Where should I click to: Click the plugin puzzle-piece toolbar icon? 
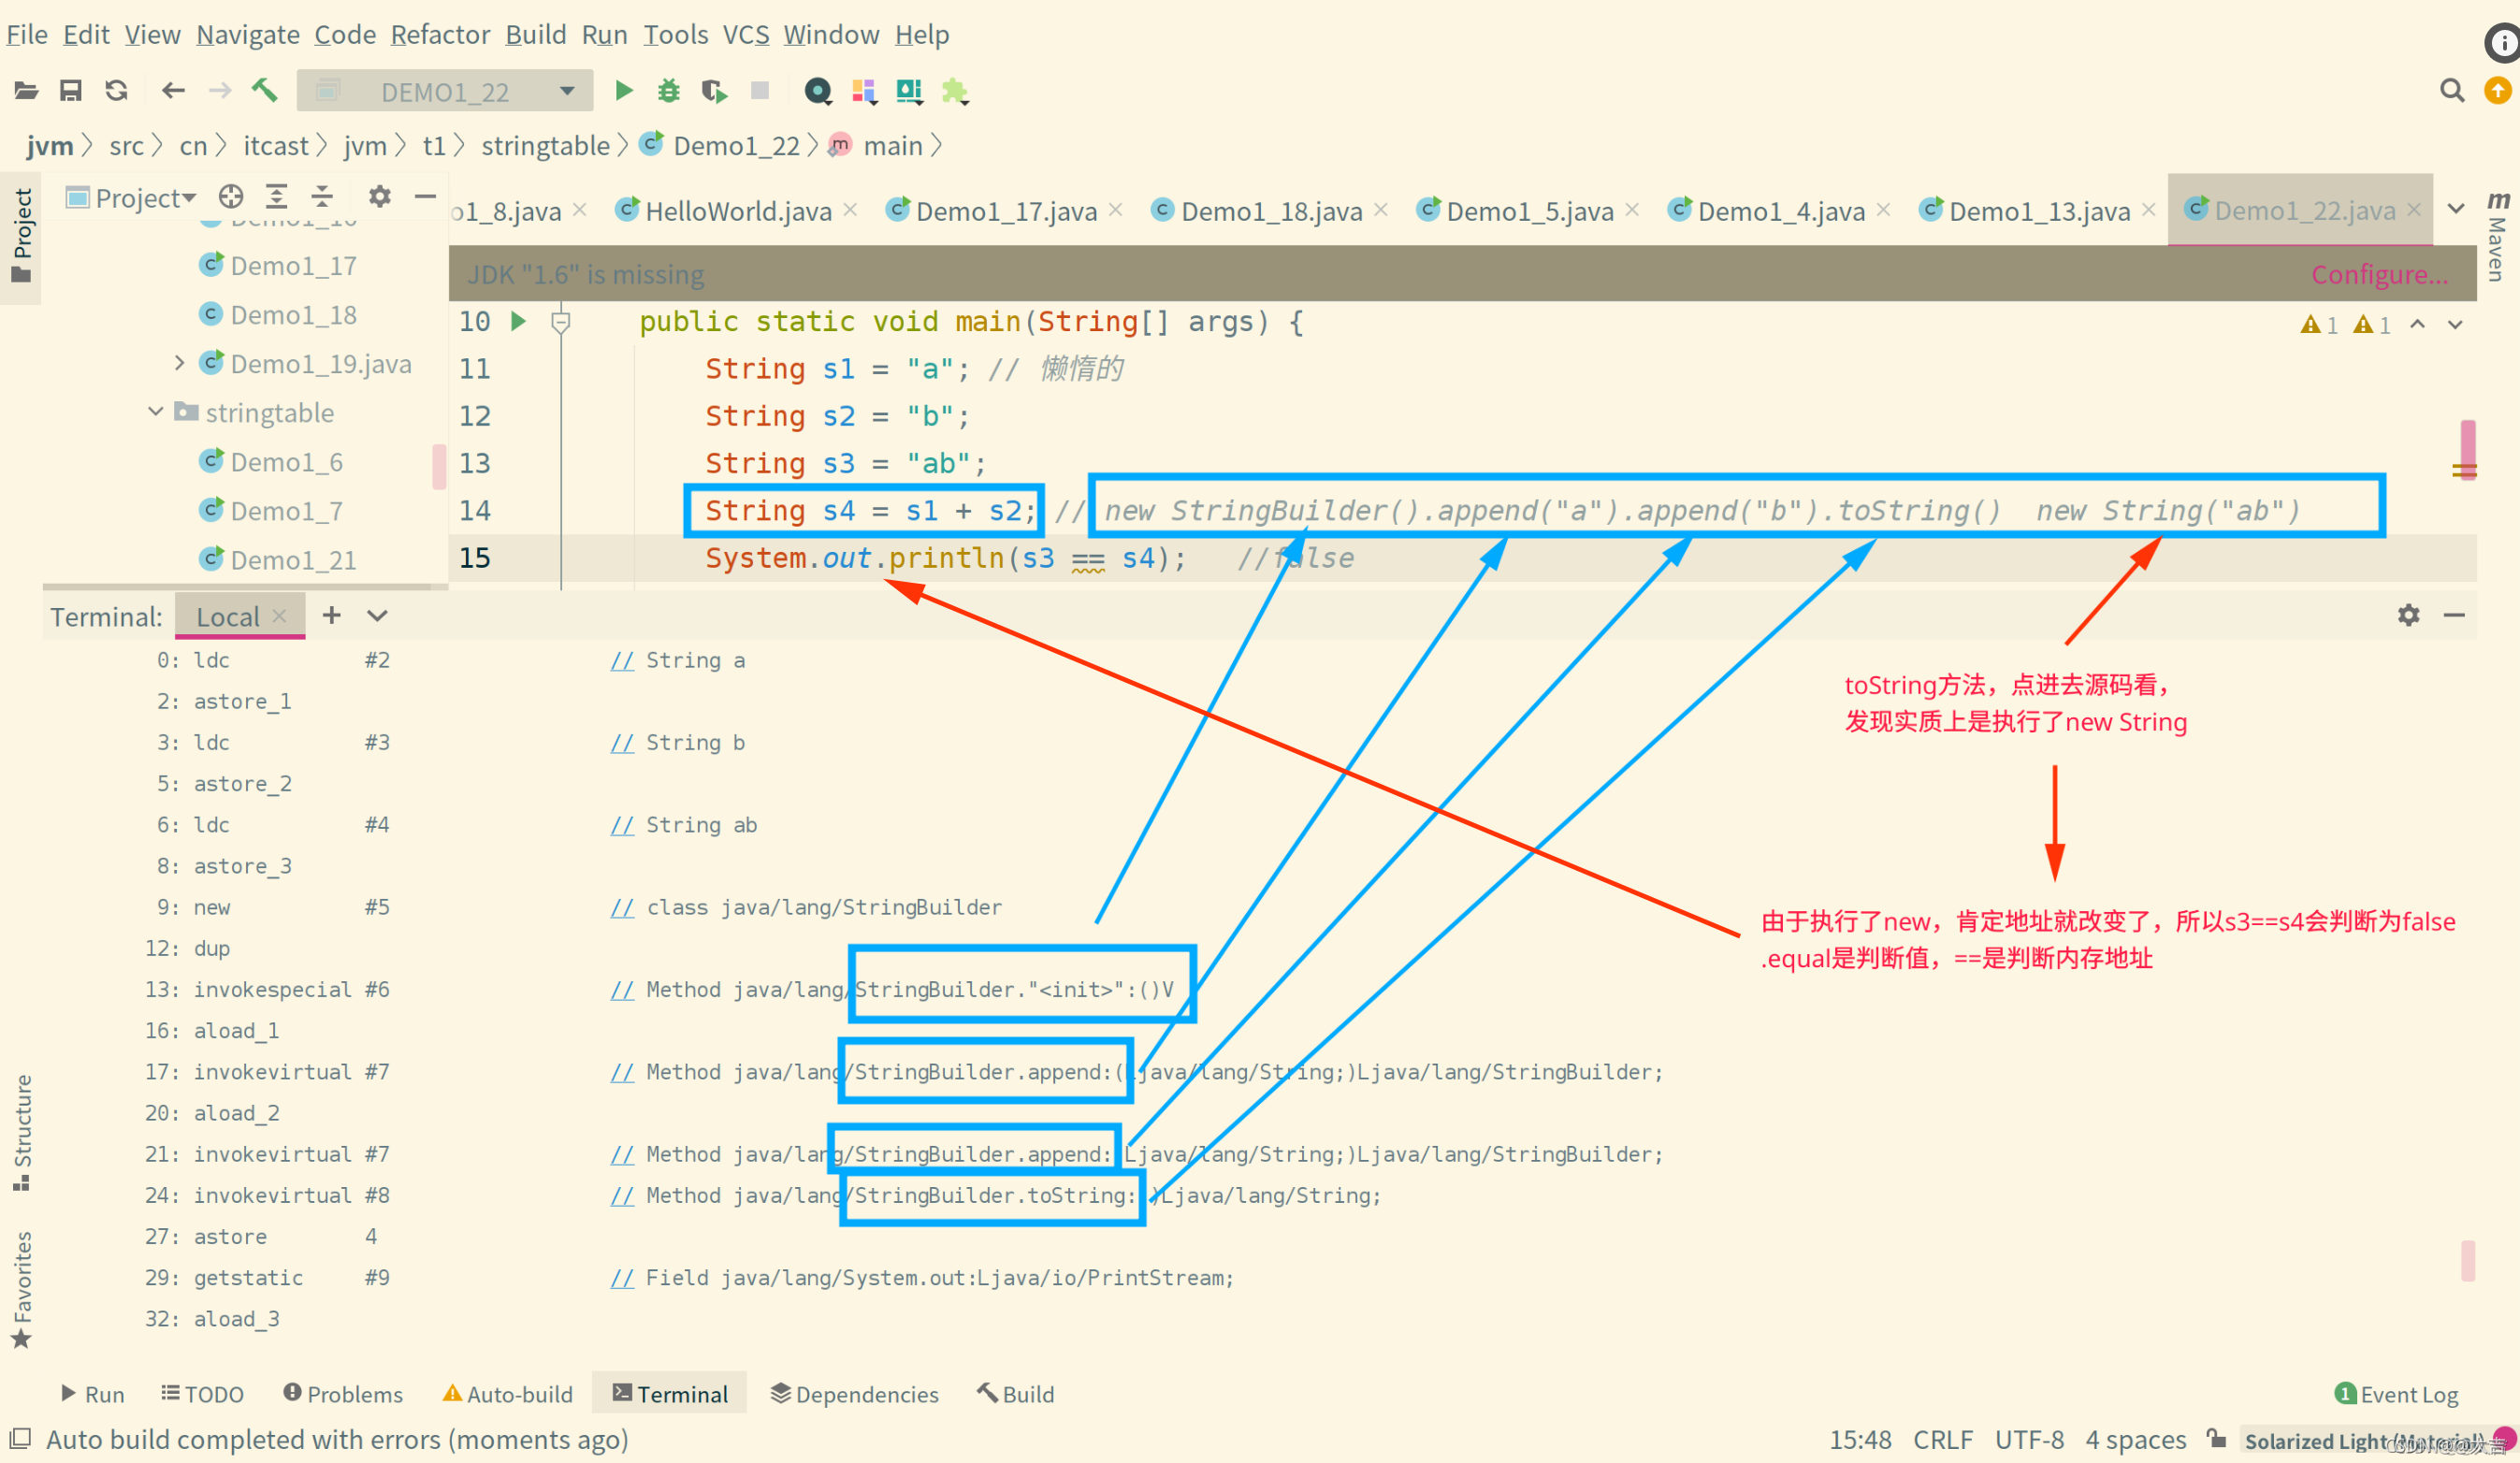(955, 91)
